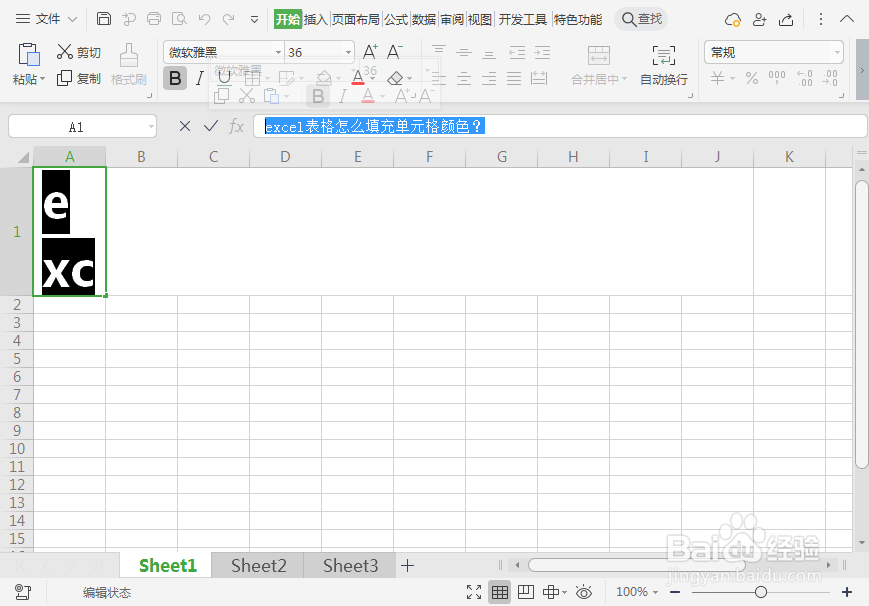Switch to the 开发工具 tab
Screen dimensions: 869x606
(x=523, y=19)
